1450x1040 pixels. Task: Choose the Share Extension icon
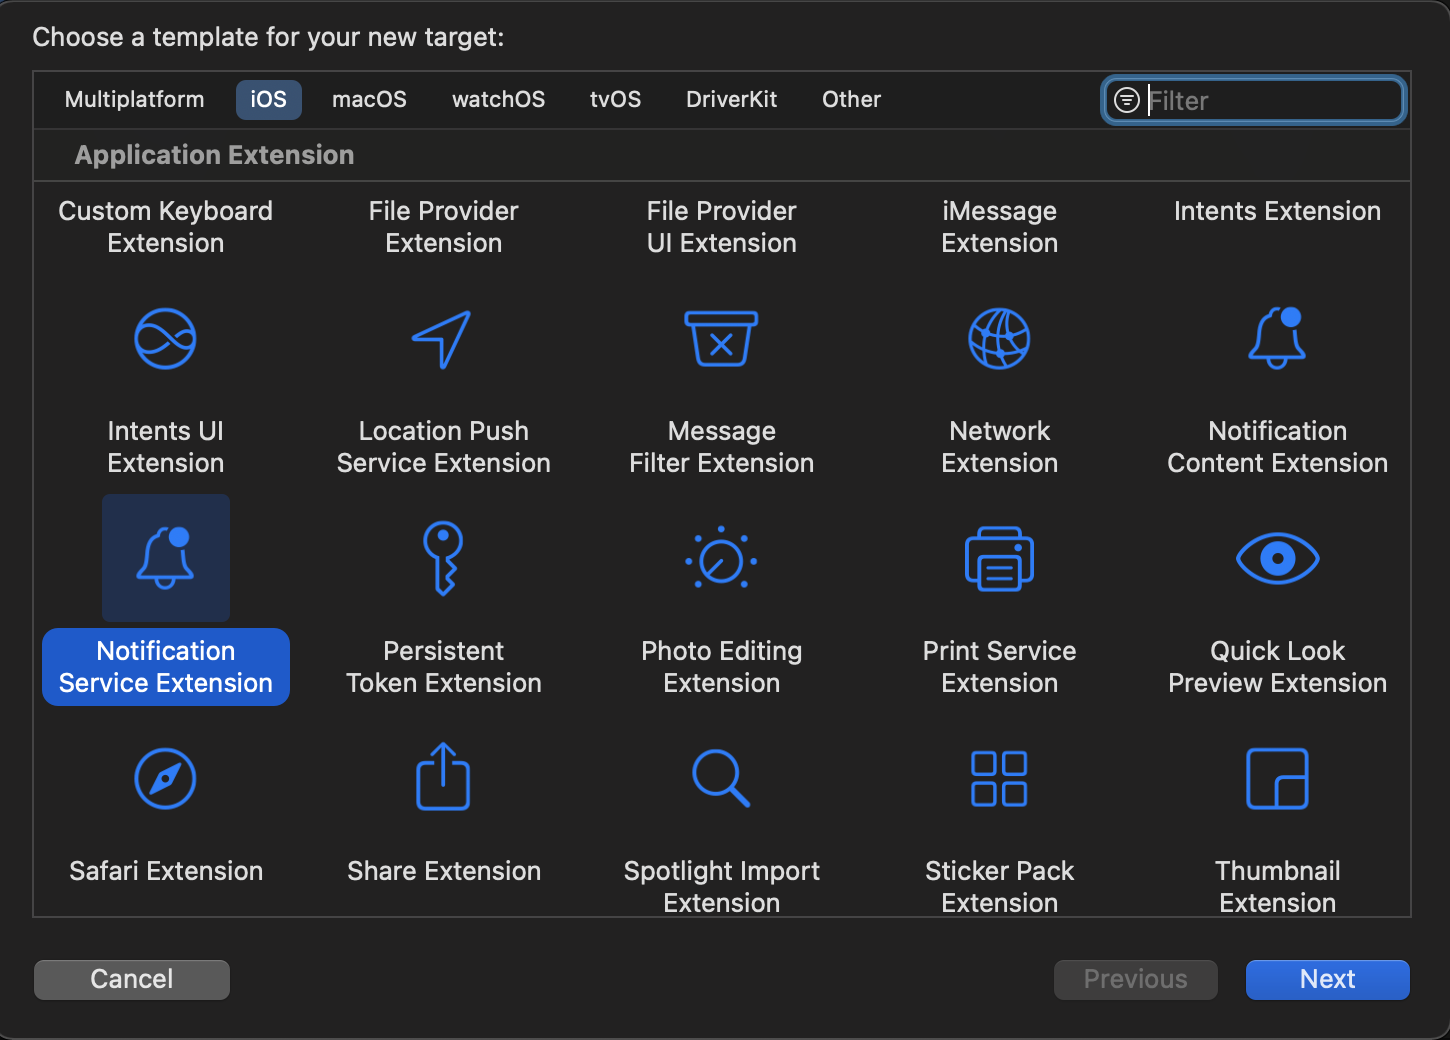[x=443, y=778]
